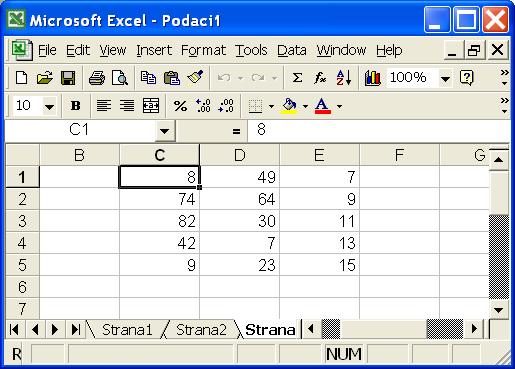This screenshot has height=369, width=515.
Task: Increase decimal places icon
Action: [203, 106]
